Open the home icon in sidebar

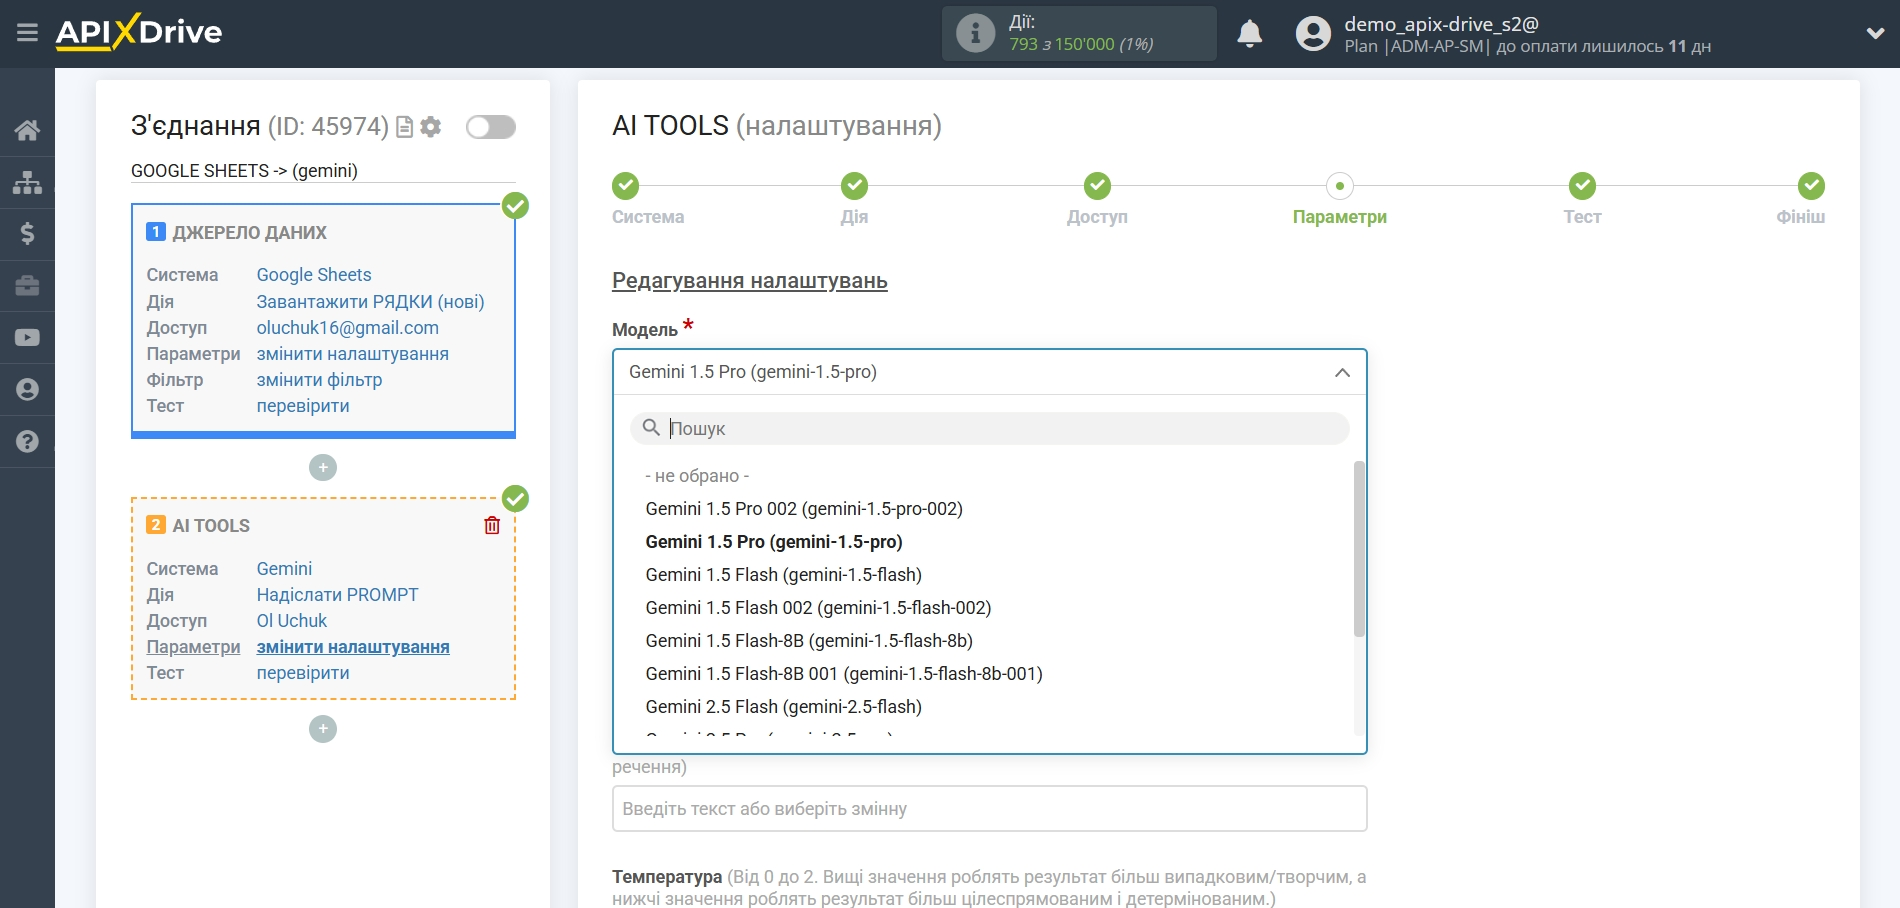(x=27, y=130)
